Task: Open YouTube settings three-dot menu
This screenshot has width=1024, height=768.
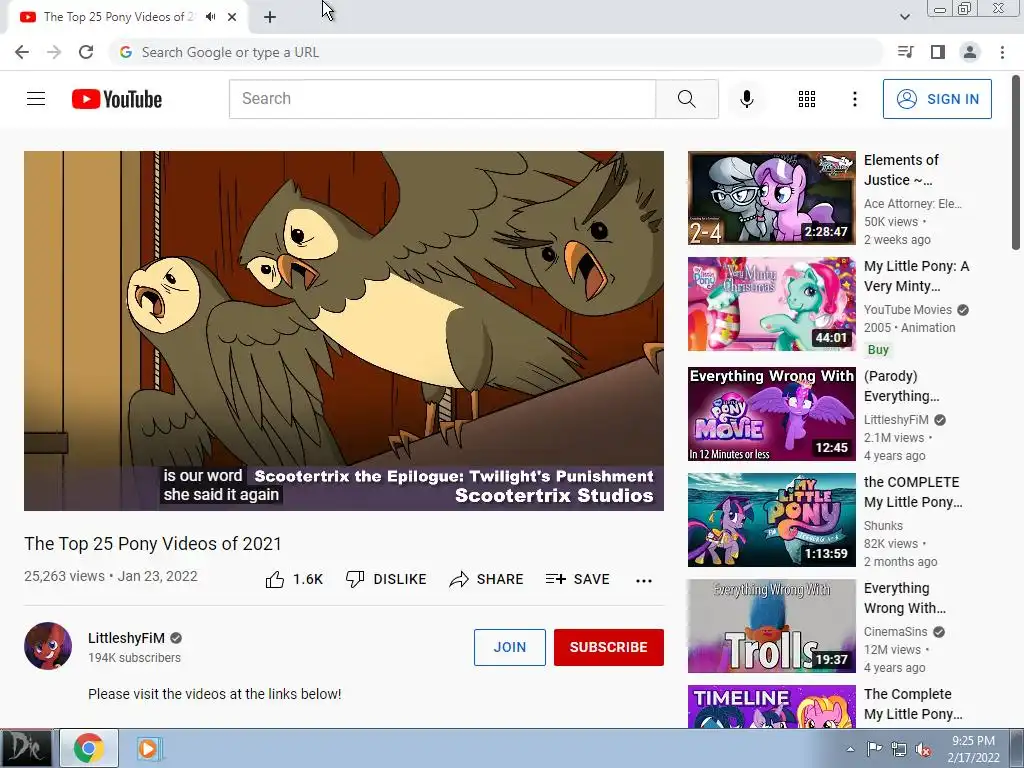Action: 855,99
